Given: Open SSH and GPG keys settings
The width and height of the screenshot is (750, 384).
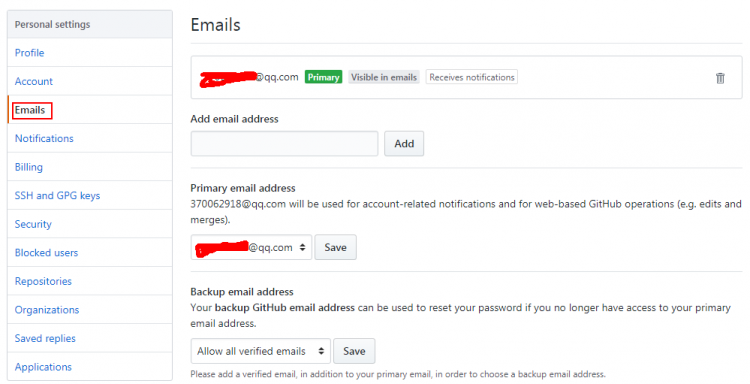Looking at the screenshot, I should coord(57,196).
